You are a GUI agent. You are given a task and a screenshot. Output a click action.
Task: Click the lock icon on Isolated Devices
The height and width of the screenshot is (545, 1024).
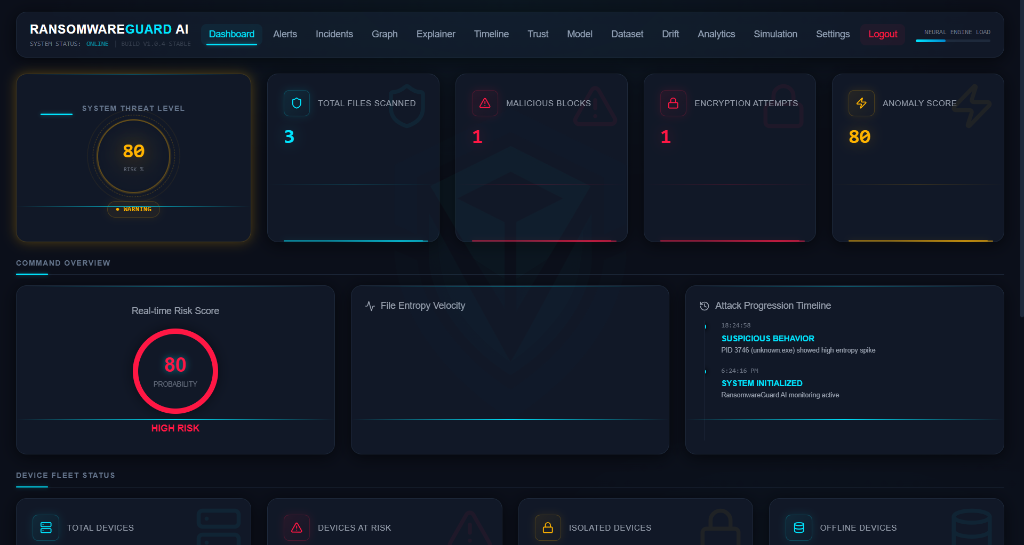coord(548,527)
